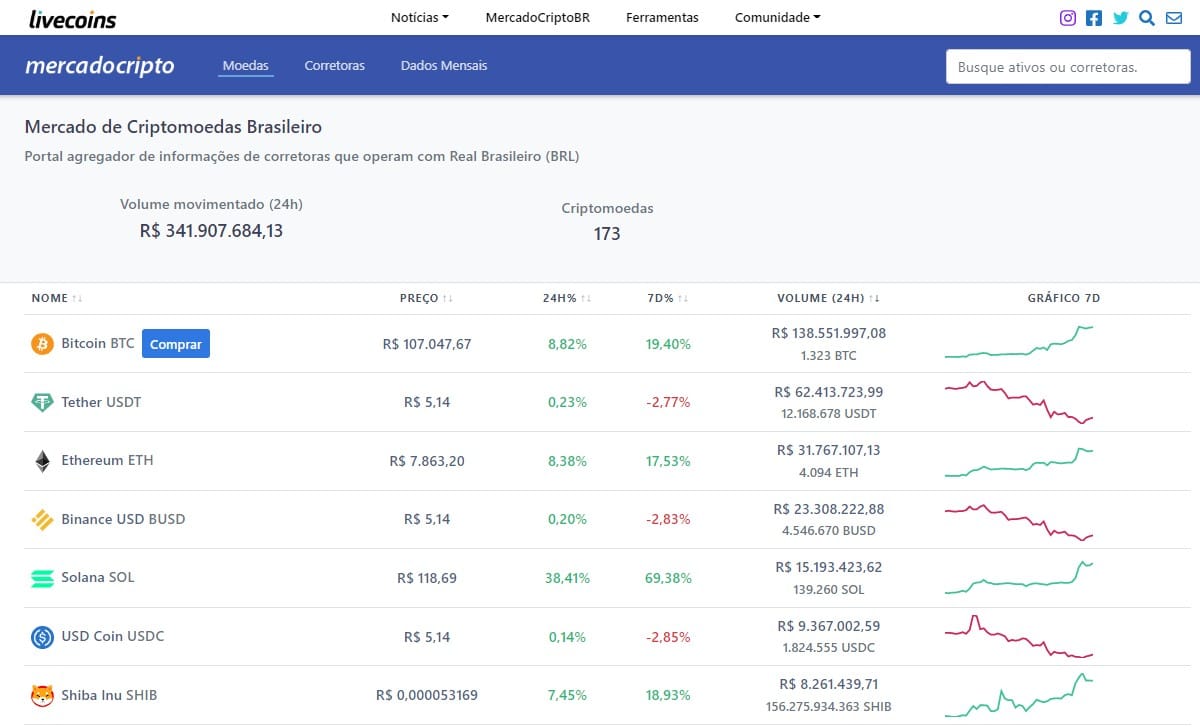
Task: Sort the table by Preço column arrows
Action: coord(448,298)
